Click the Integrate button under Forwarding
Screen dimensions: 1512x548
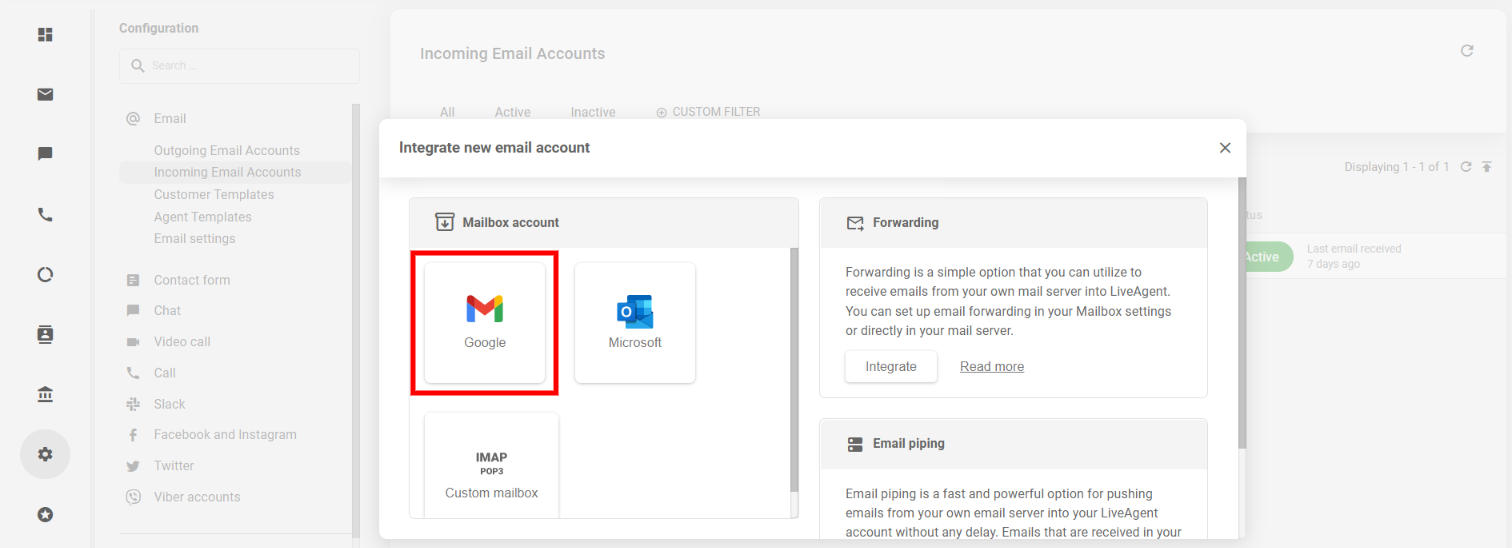(x=890, y=366)
